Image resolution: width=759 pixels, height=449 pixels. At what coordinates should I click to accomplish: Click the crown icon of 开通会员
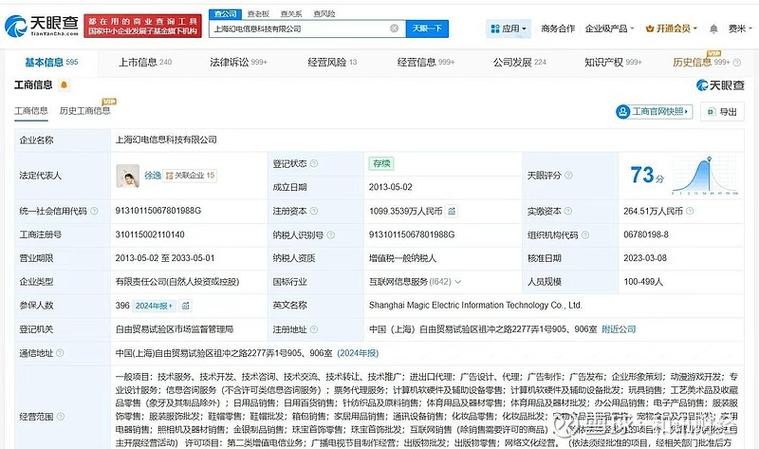[650, 29]
